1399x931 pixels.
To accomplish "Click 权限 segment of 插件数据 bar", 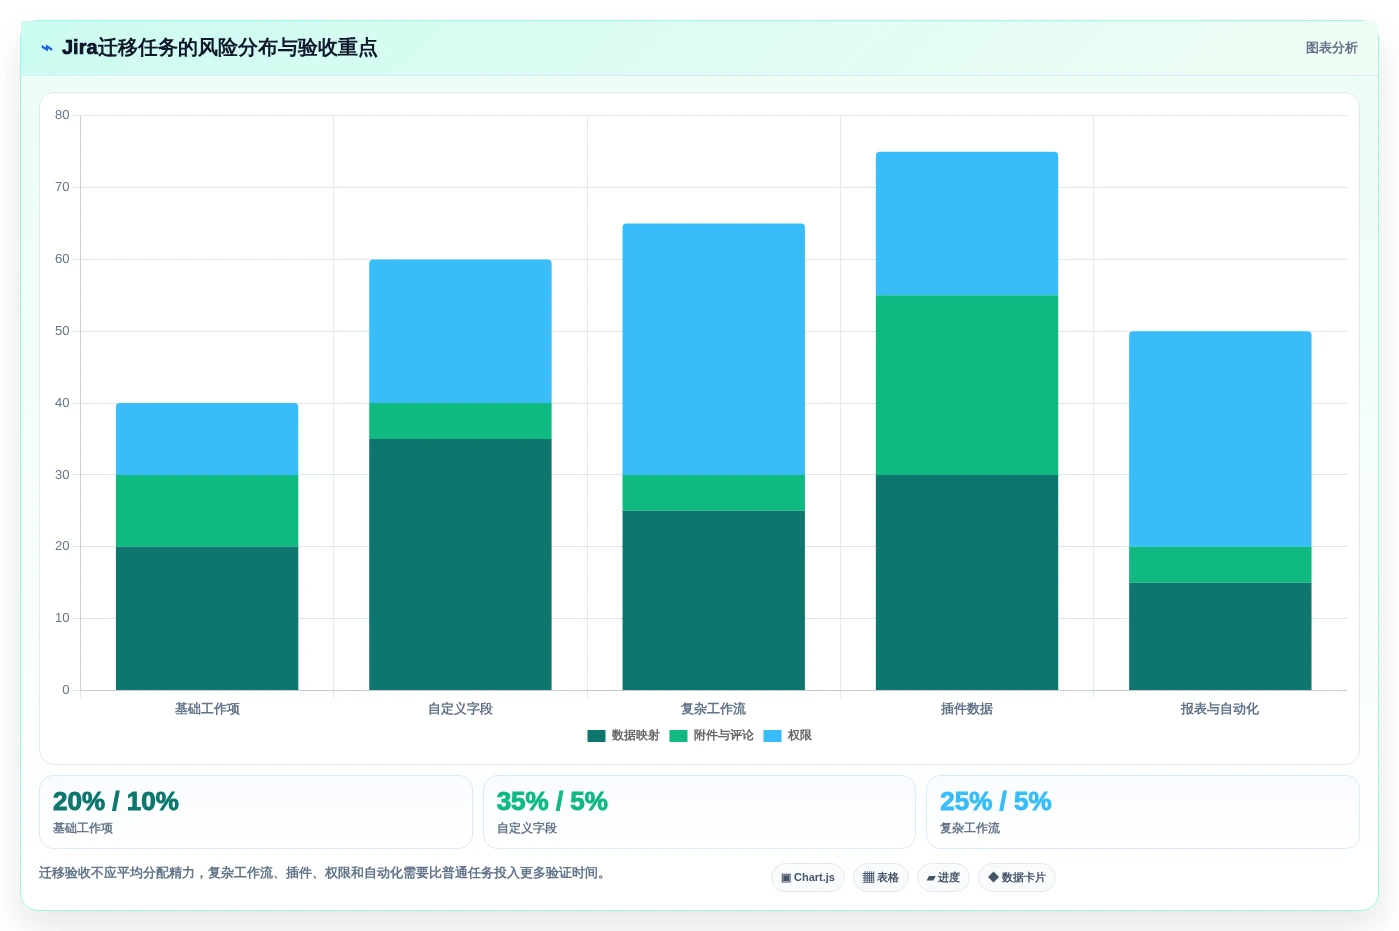I will pos(967,223).
